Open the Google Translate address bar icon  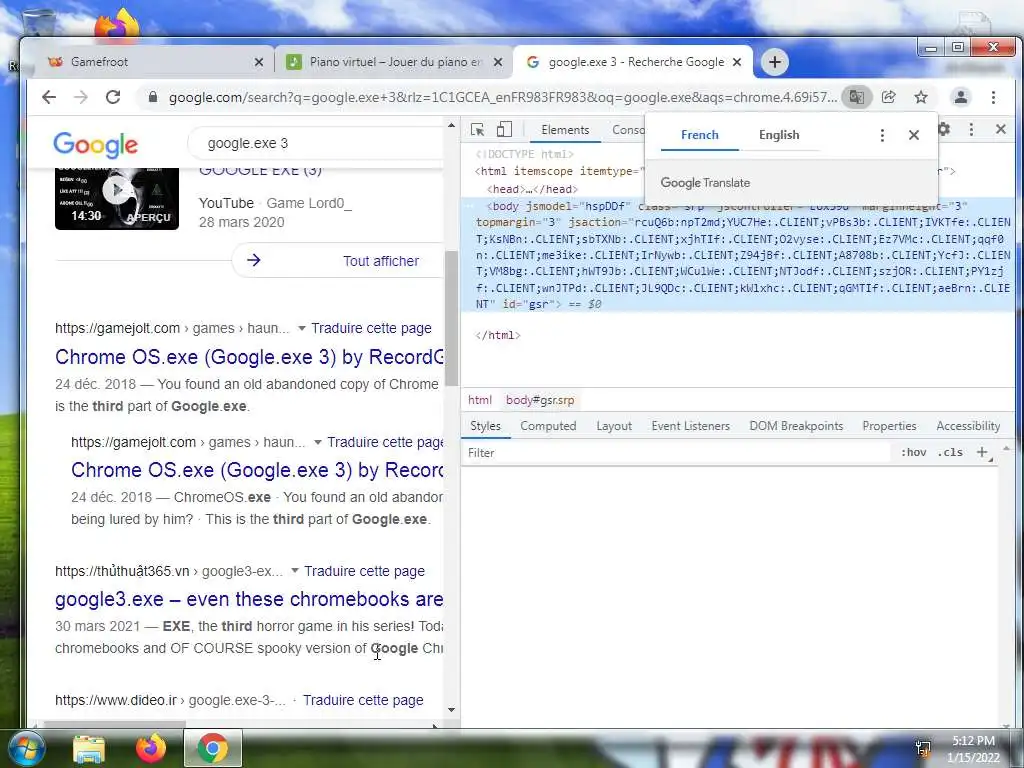pyautogui.click(x=856, y=97)
